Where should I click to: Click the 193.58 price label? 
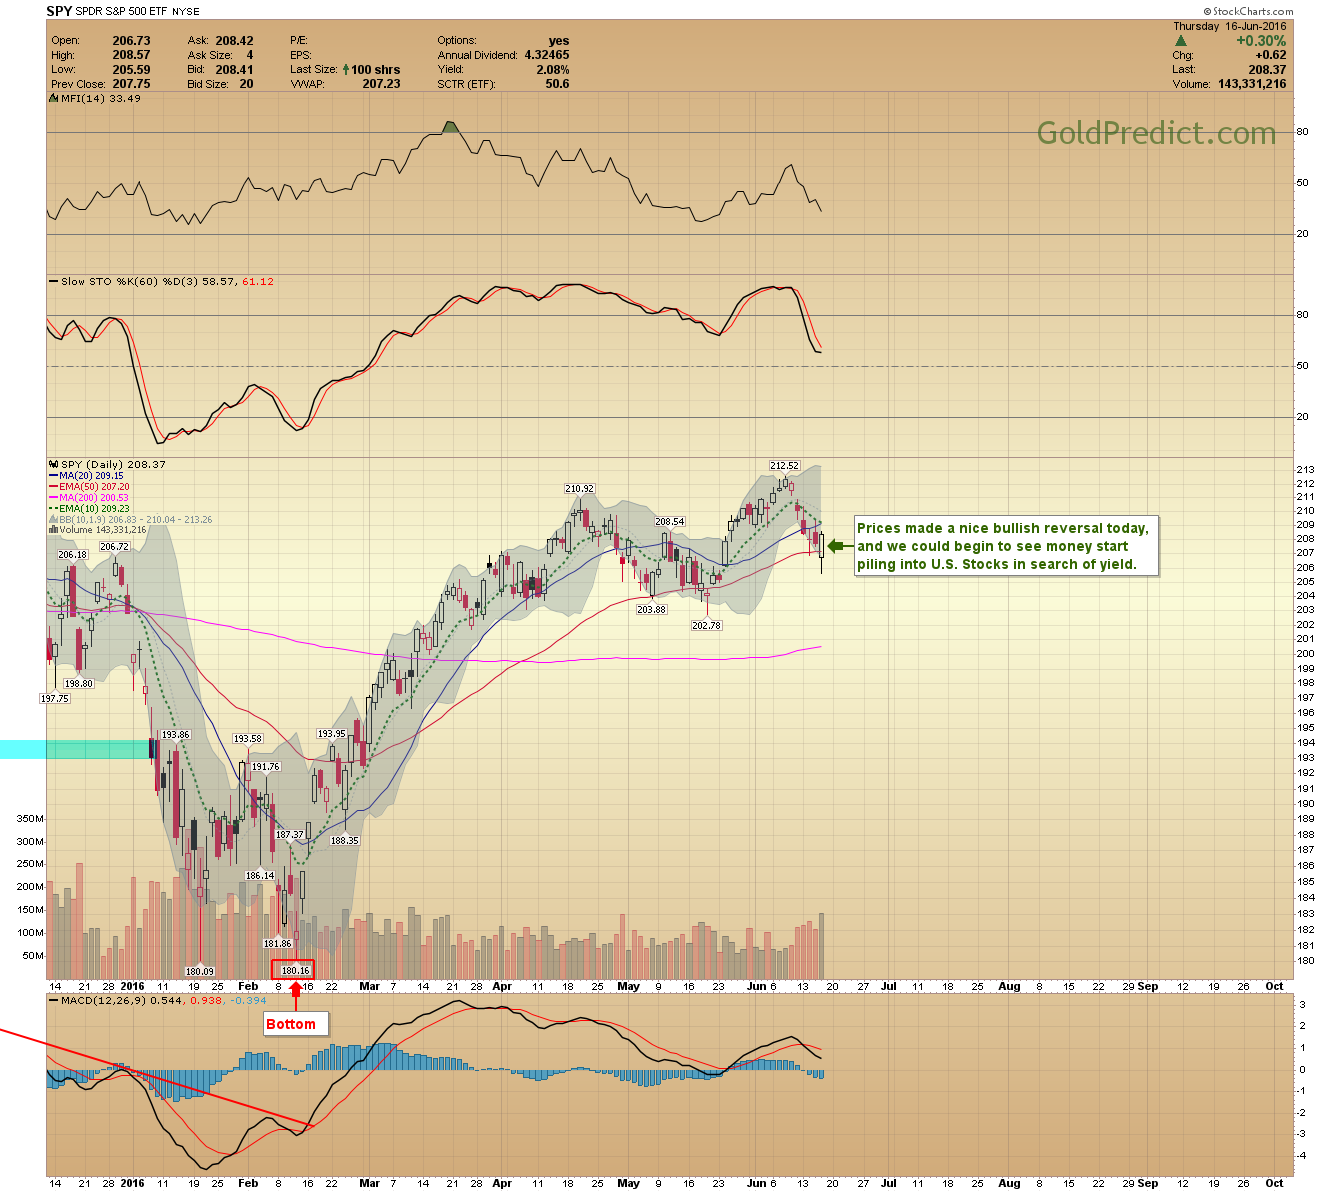click(248, 739)
